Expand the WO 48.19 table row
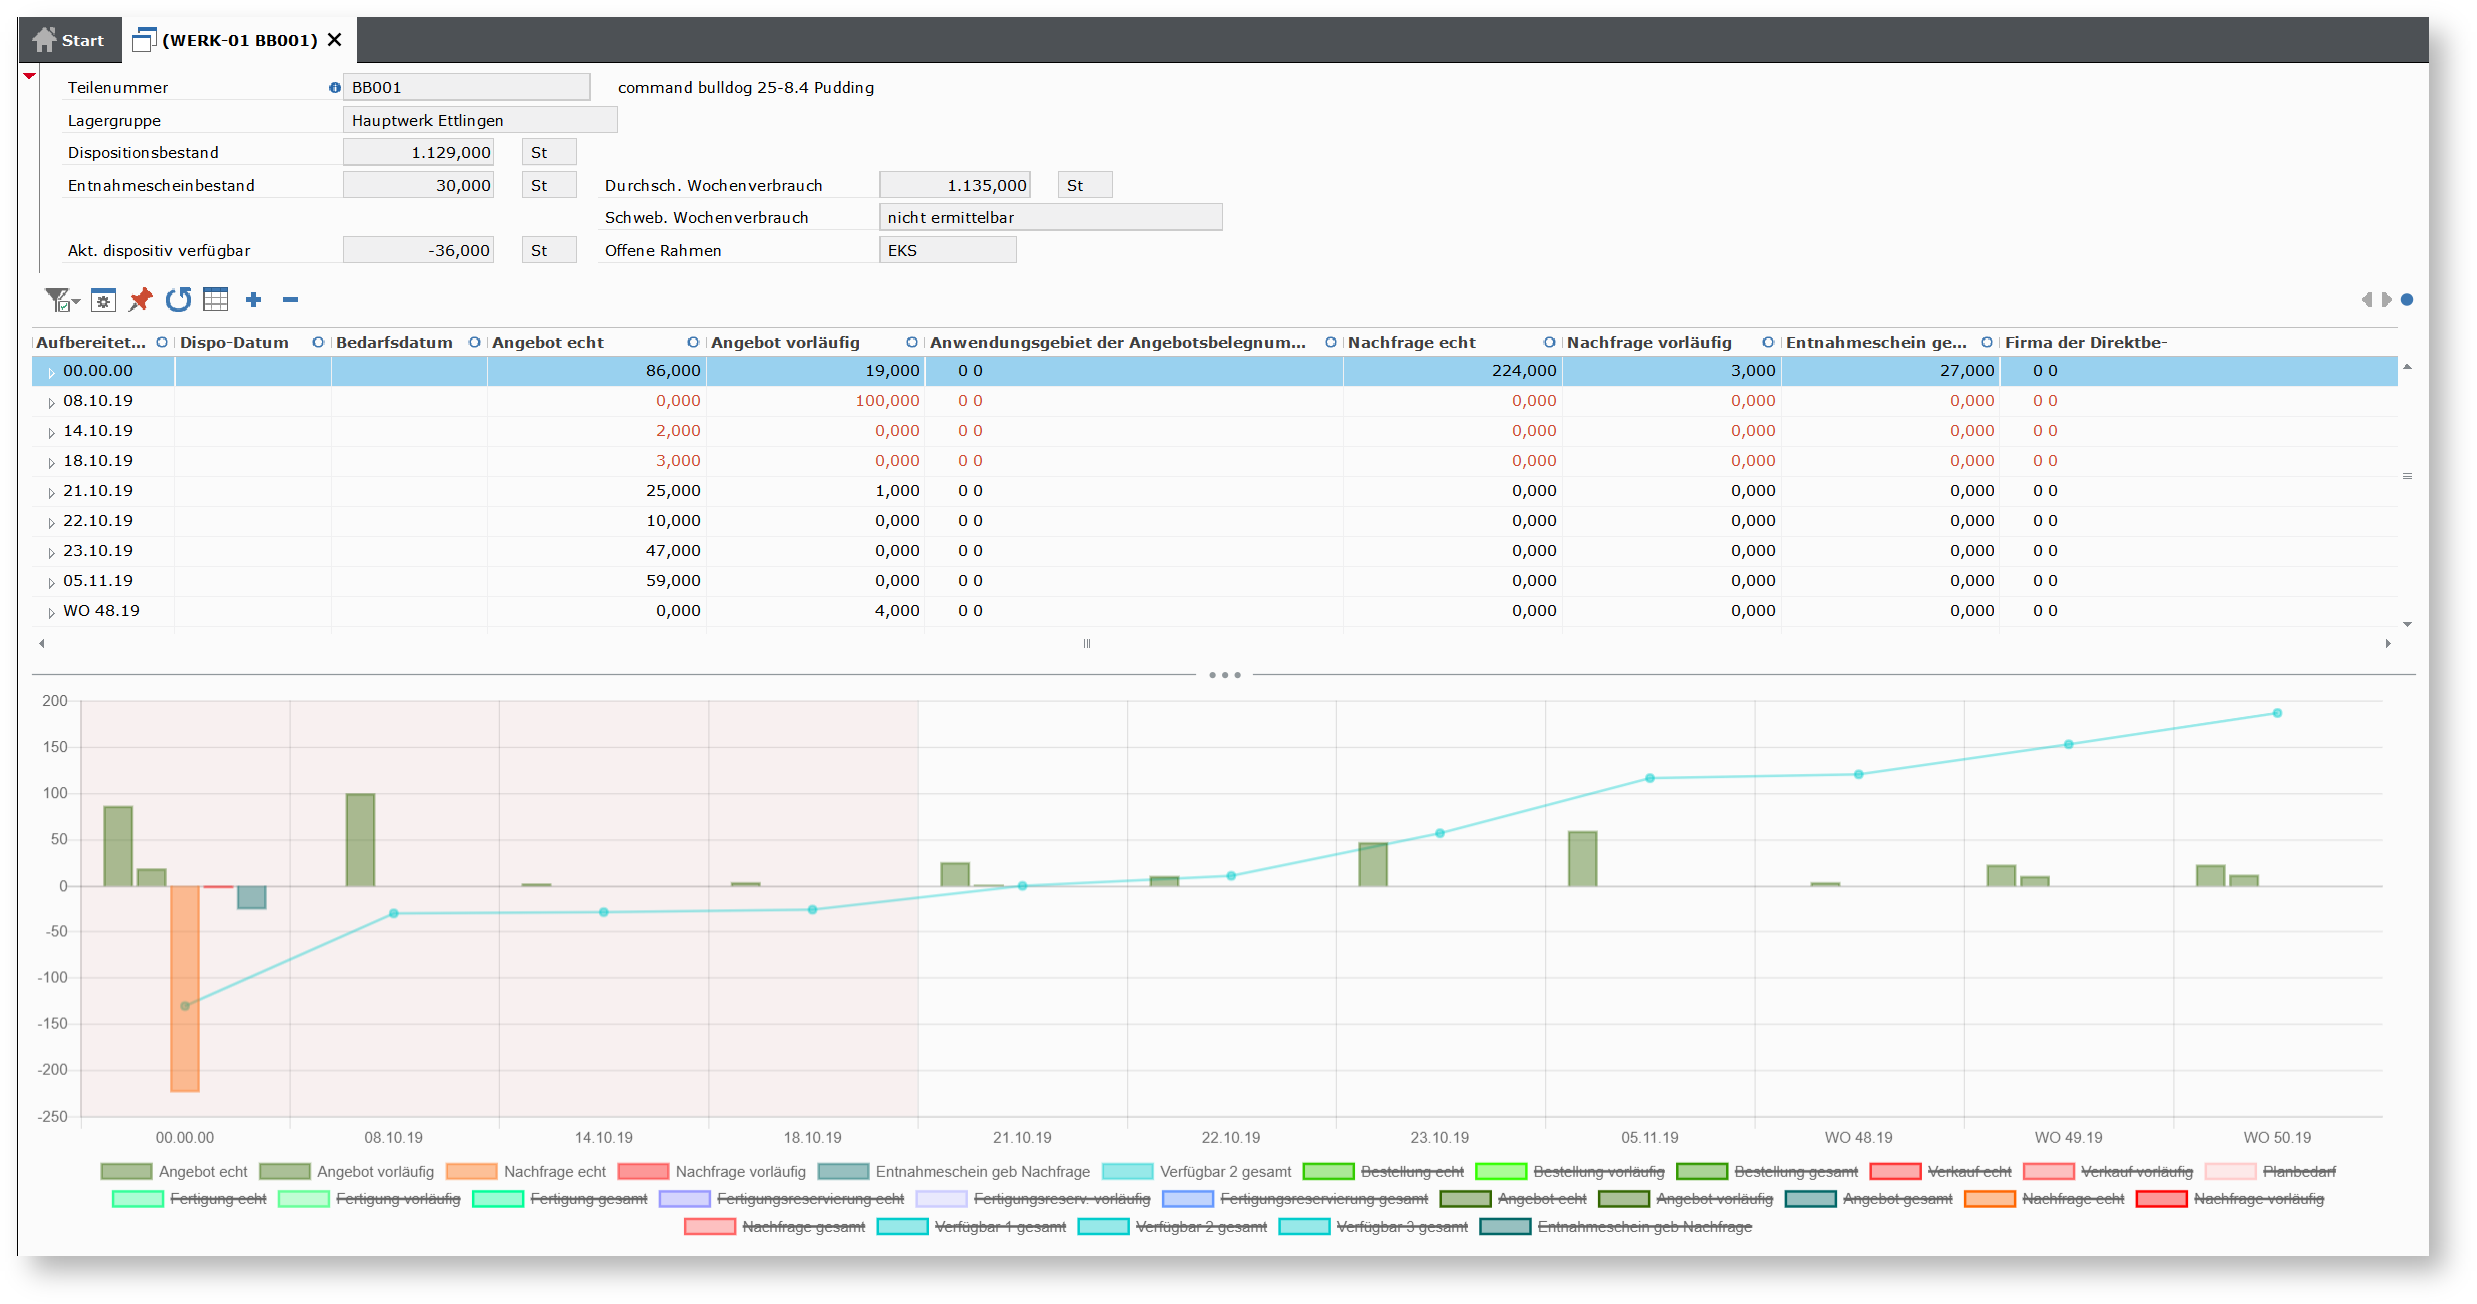The height and width of the screenshot is (1304, 2477). pyautogui.click(x=51, y=612)
